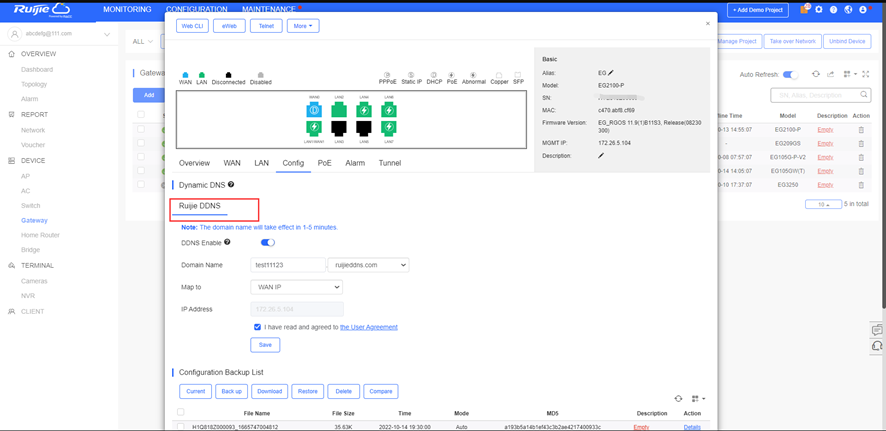Refresh the configuration backup list

coord(678,399)
